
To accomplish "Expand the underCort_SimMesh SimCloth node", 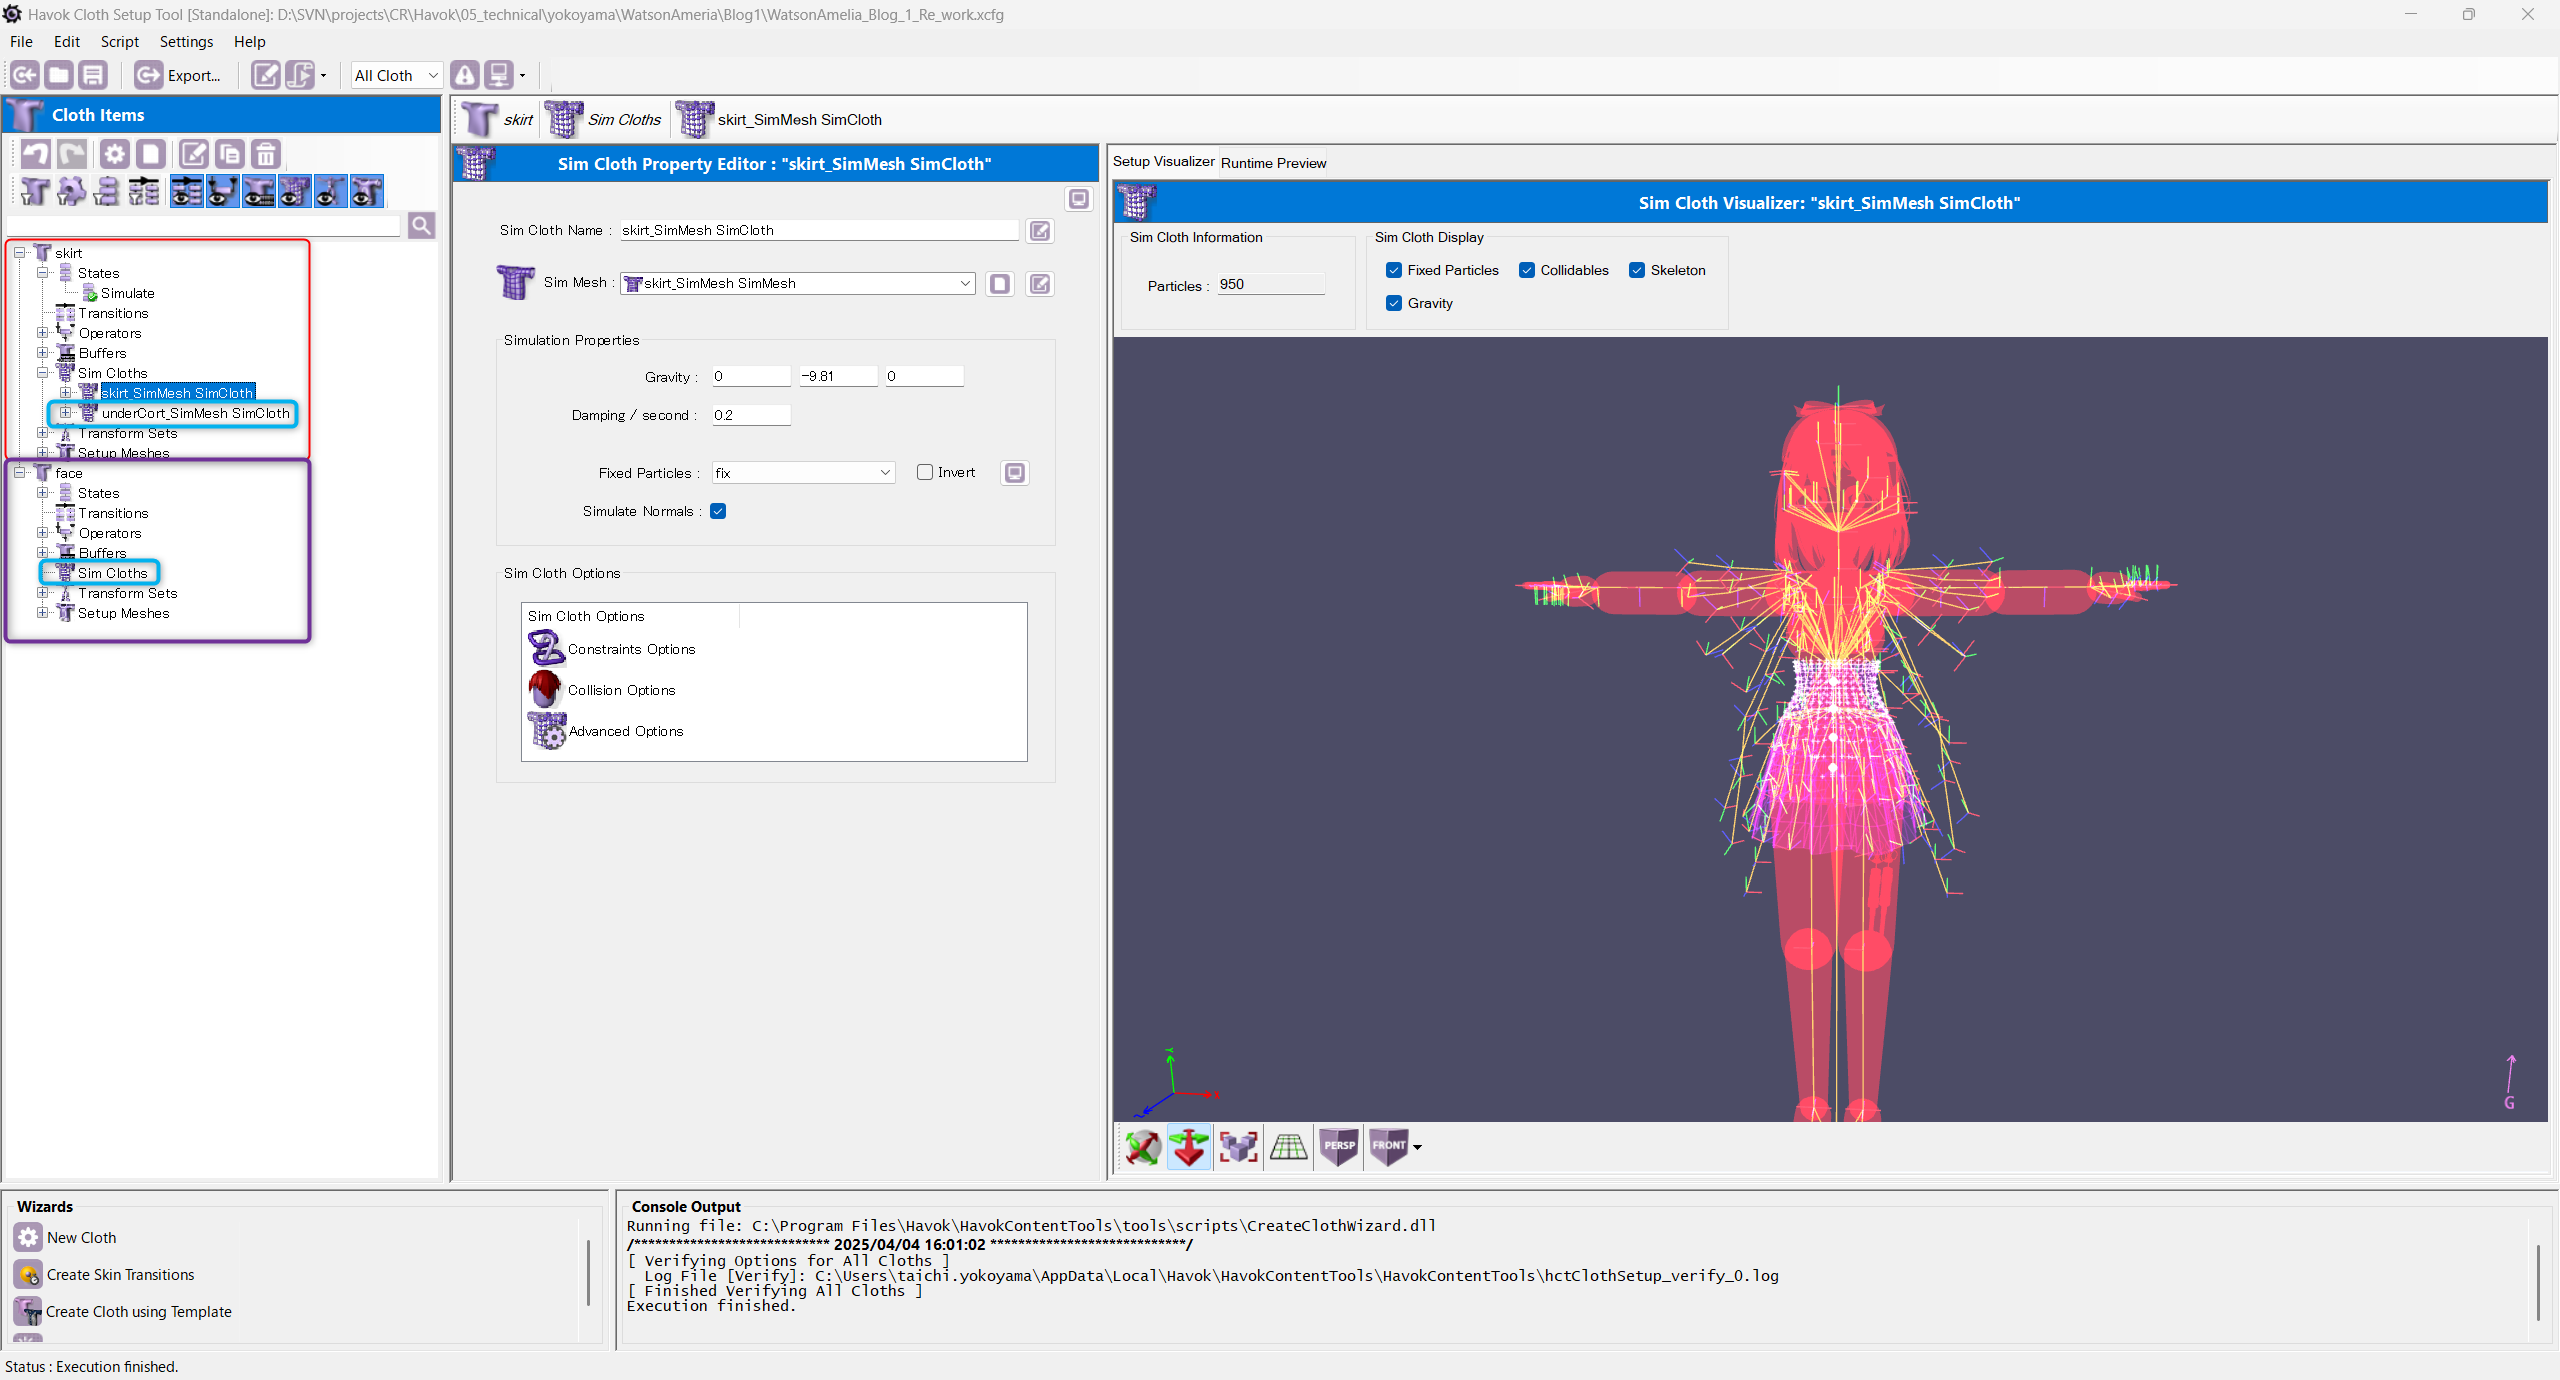I will point(65,413).
